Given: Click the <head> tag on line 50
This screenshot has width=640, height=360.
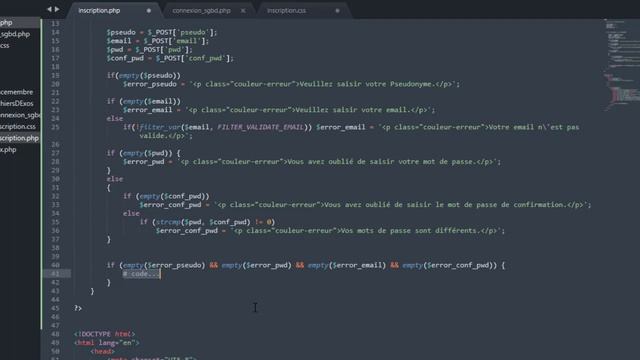Looking at the screenshot, I should pos(102,351).
